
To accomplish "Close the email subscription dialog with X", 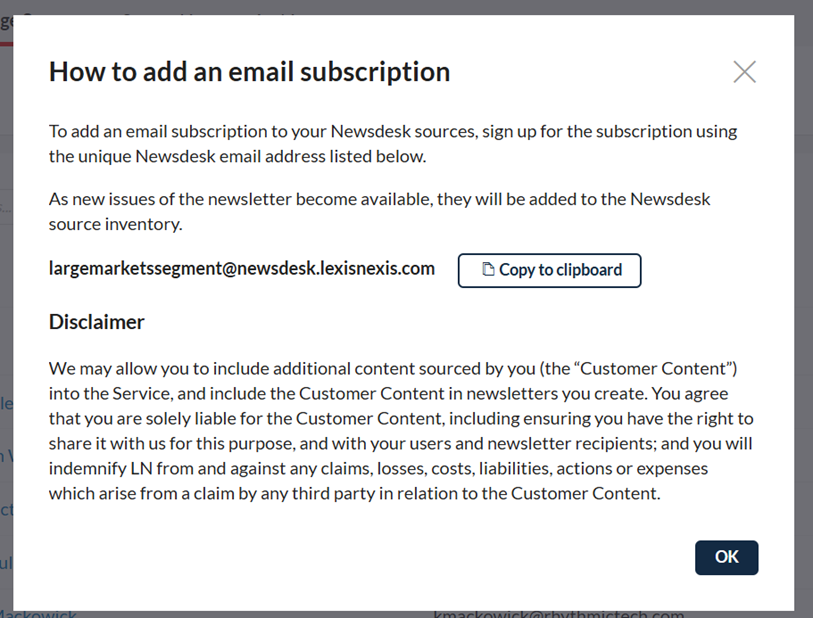I will point(745,72).
